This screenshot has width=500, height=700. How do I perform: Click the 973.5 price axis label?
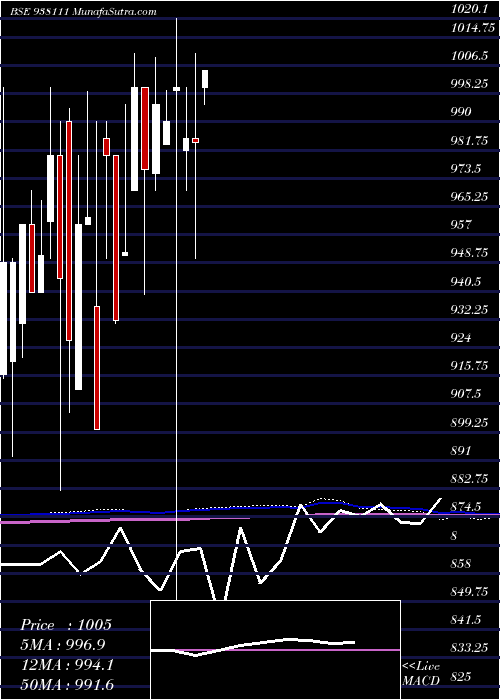467,168
